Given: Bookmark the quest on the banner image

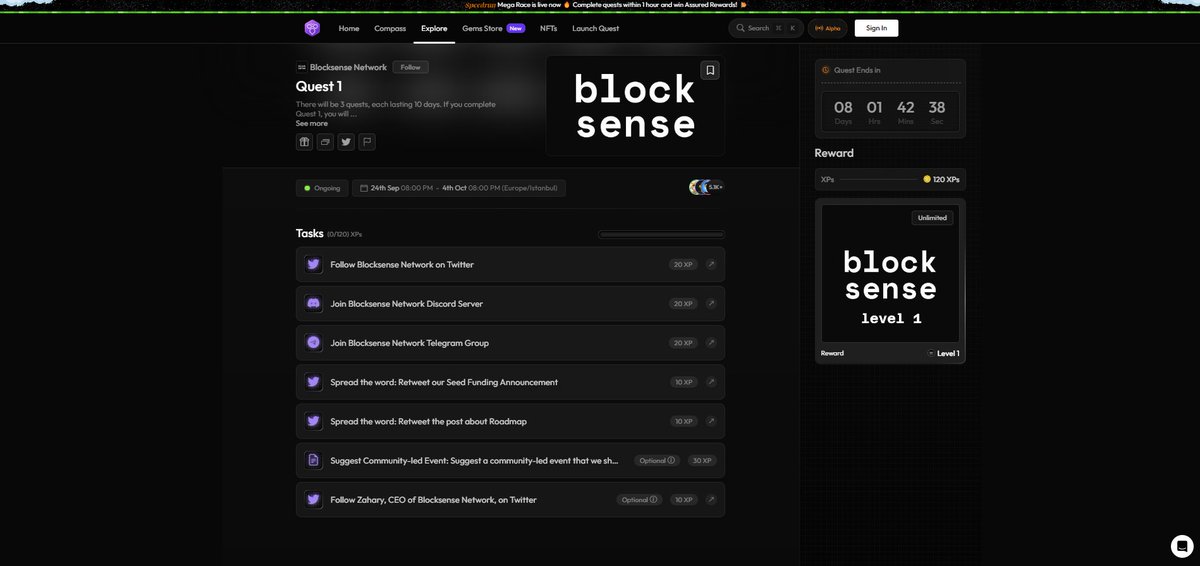Looking at the screenshot, I should 710,70.
